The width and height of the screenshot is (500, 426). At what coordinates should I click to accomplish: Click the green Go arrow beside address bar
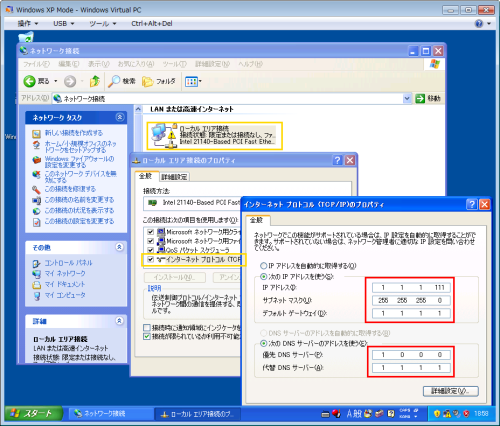click(420, 98)
